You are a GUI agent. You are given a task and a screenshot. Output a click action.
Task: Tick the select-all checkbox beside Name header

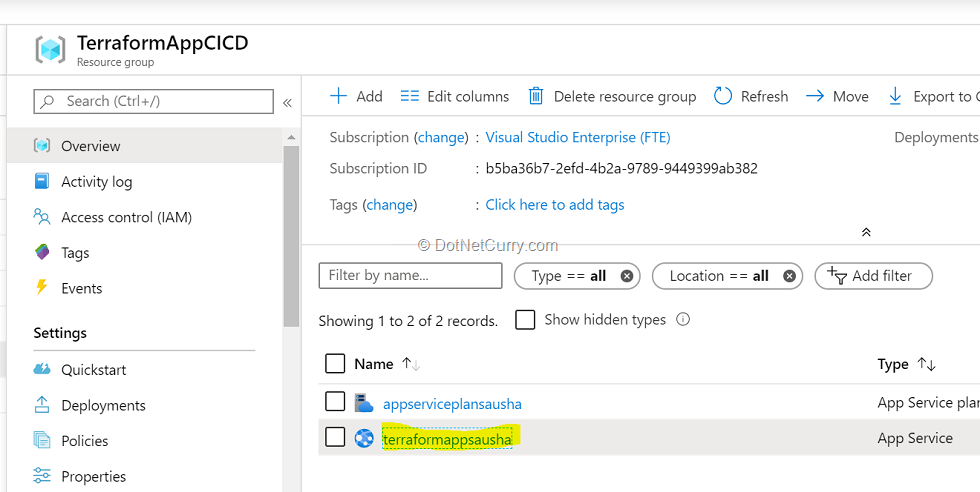[335, 364]
